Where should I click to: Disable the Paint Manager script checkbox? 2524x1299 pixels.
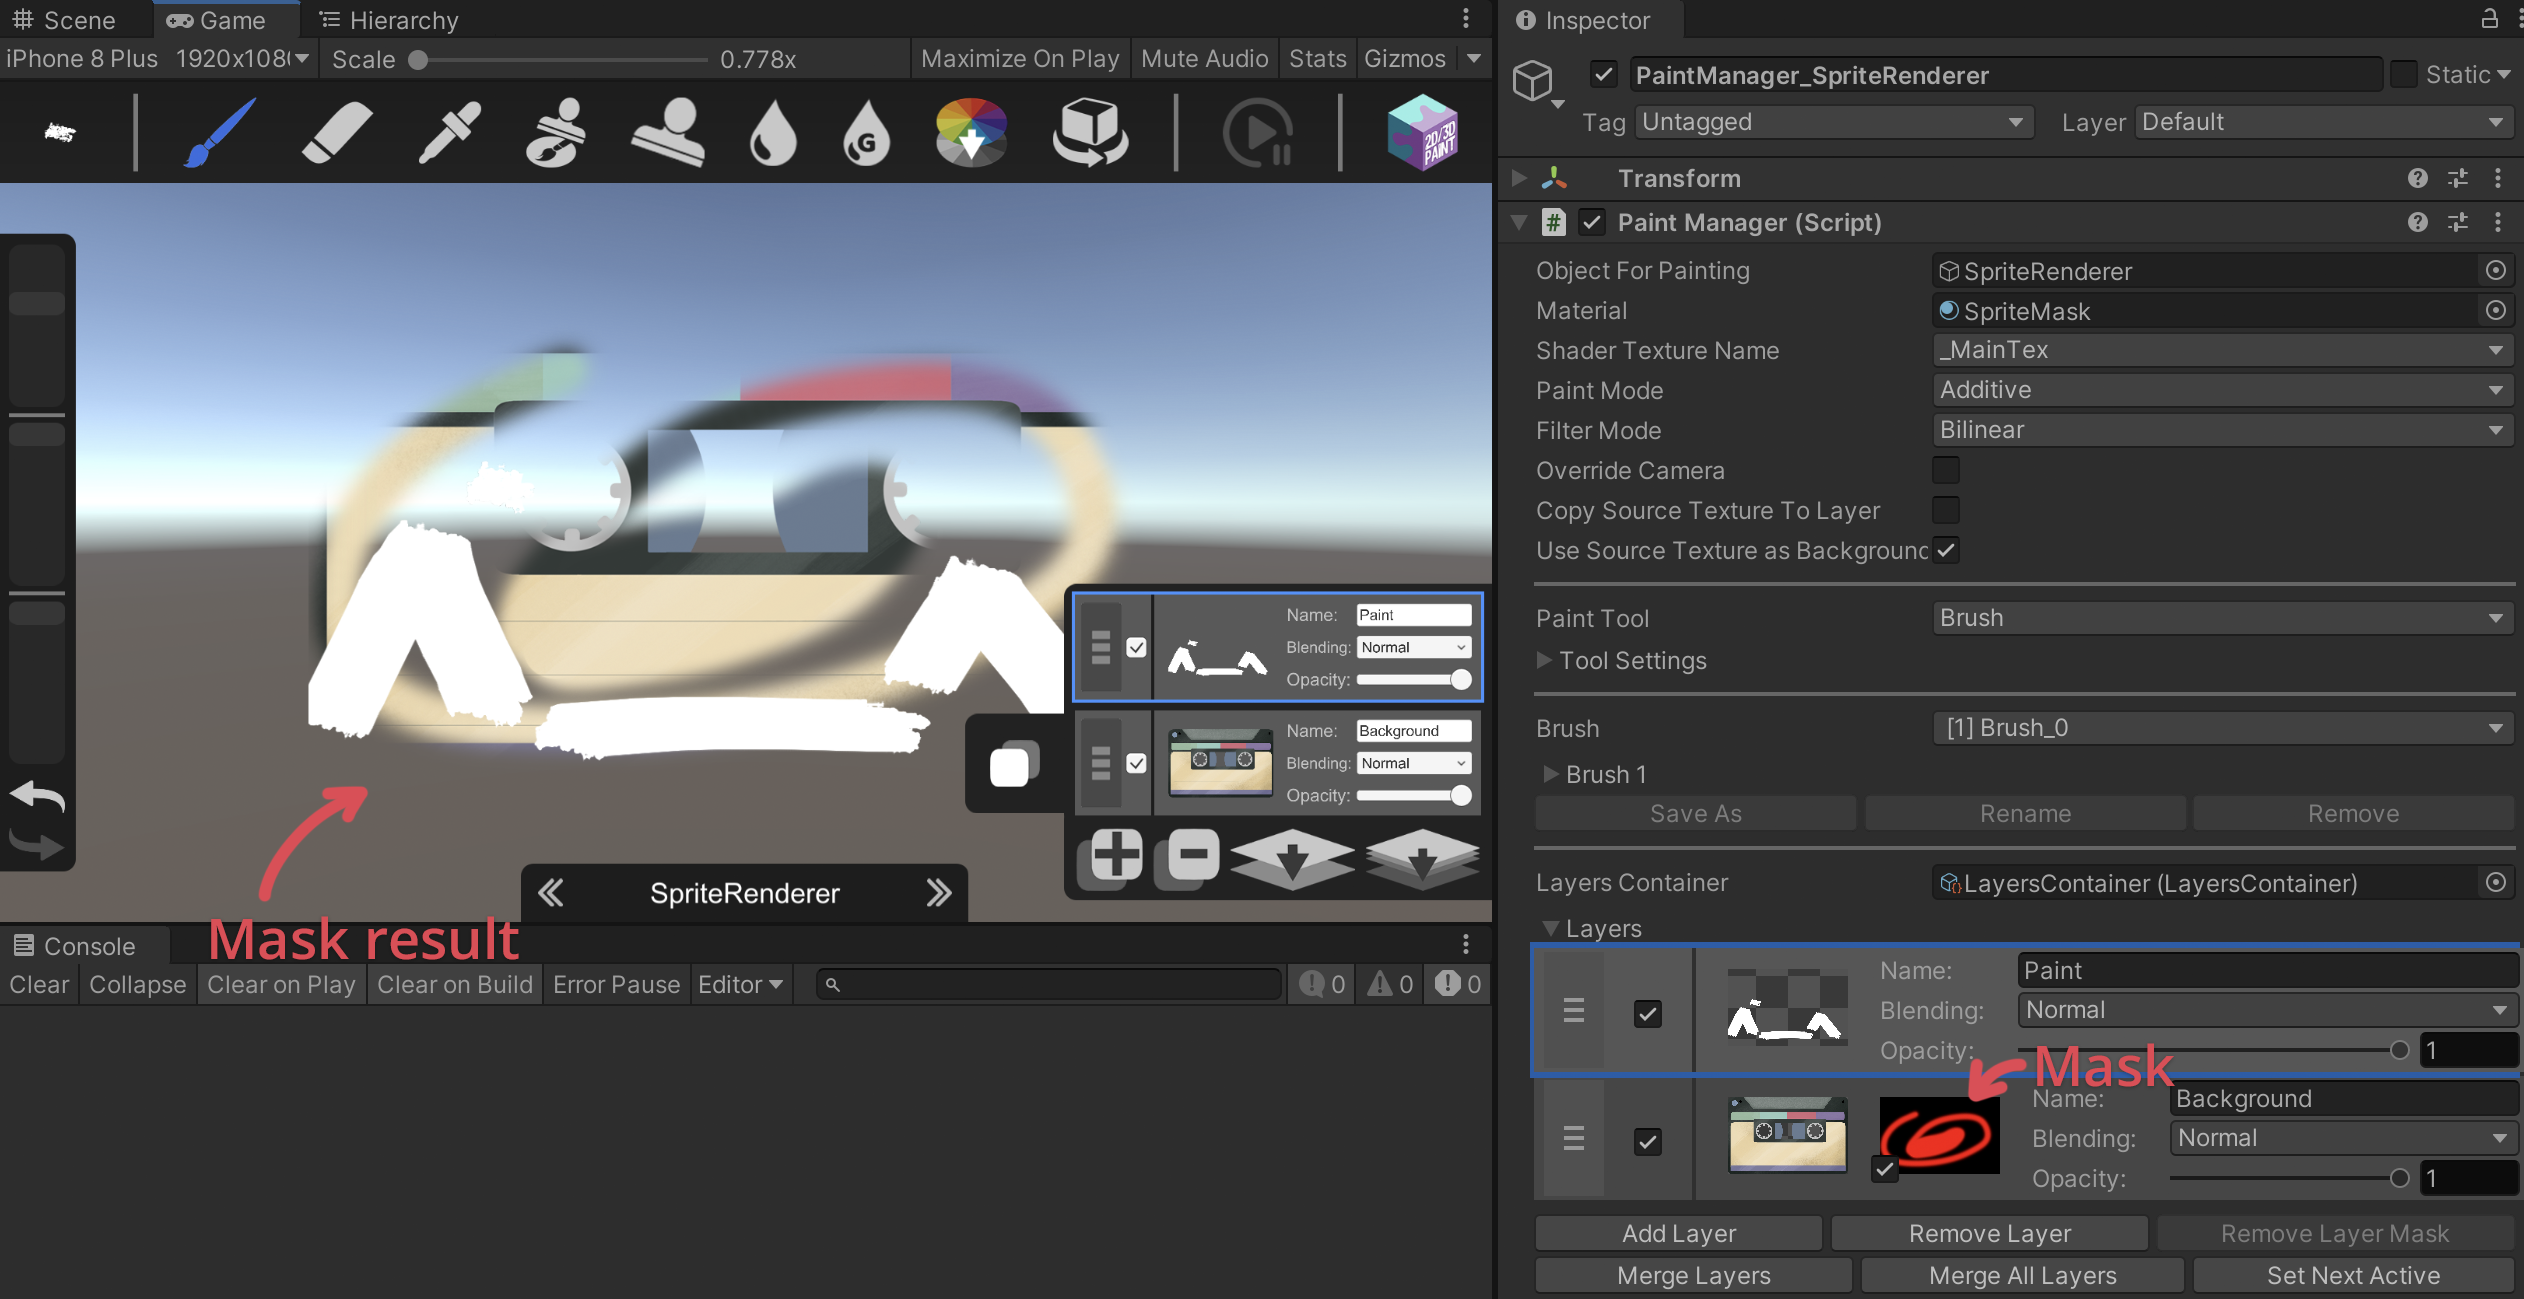point(1592,222)
